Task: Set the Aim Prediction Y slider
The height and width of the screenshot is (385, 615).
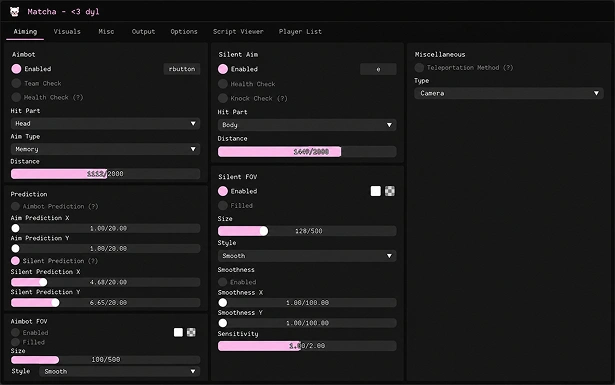Action: pyautogui.click(x=106, y=249)
